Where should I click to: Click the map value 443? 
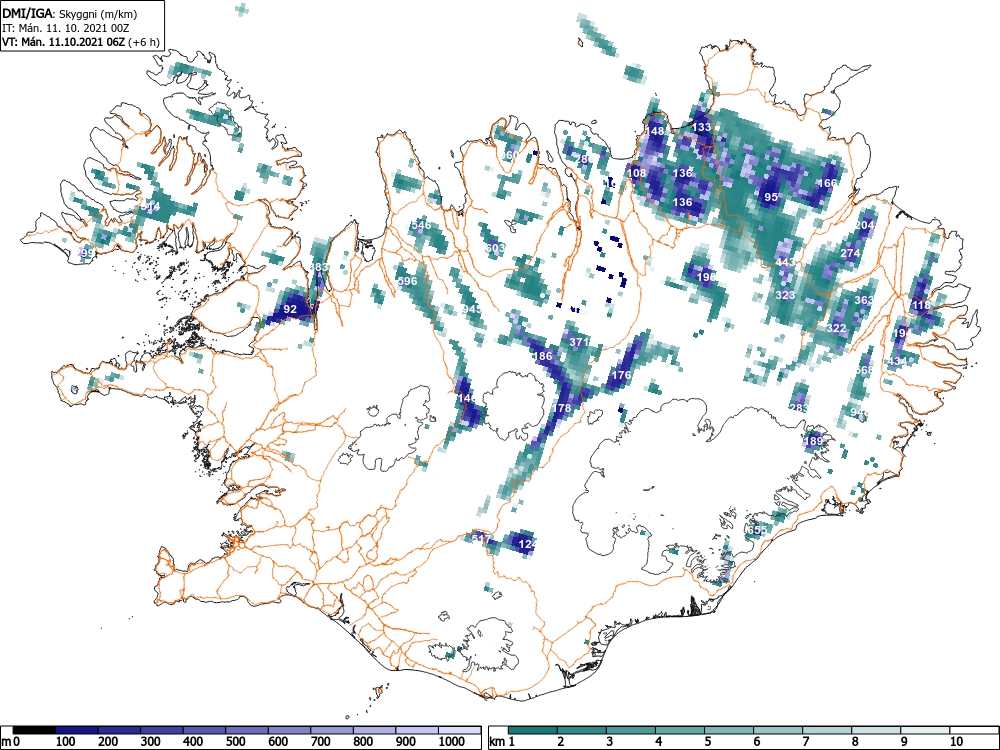[x=786, y=262]
